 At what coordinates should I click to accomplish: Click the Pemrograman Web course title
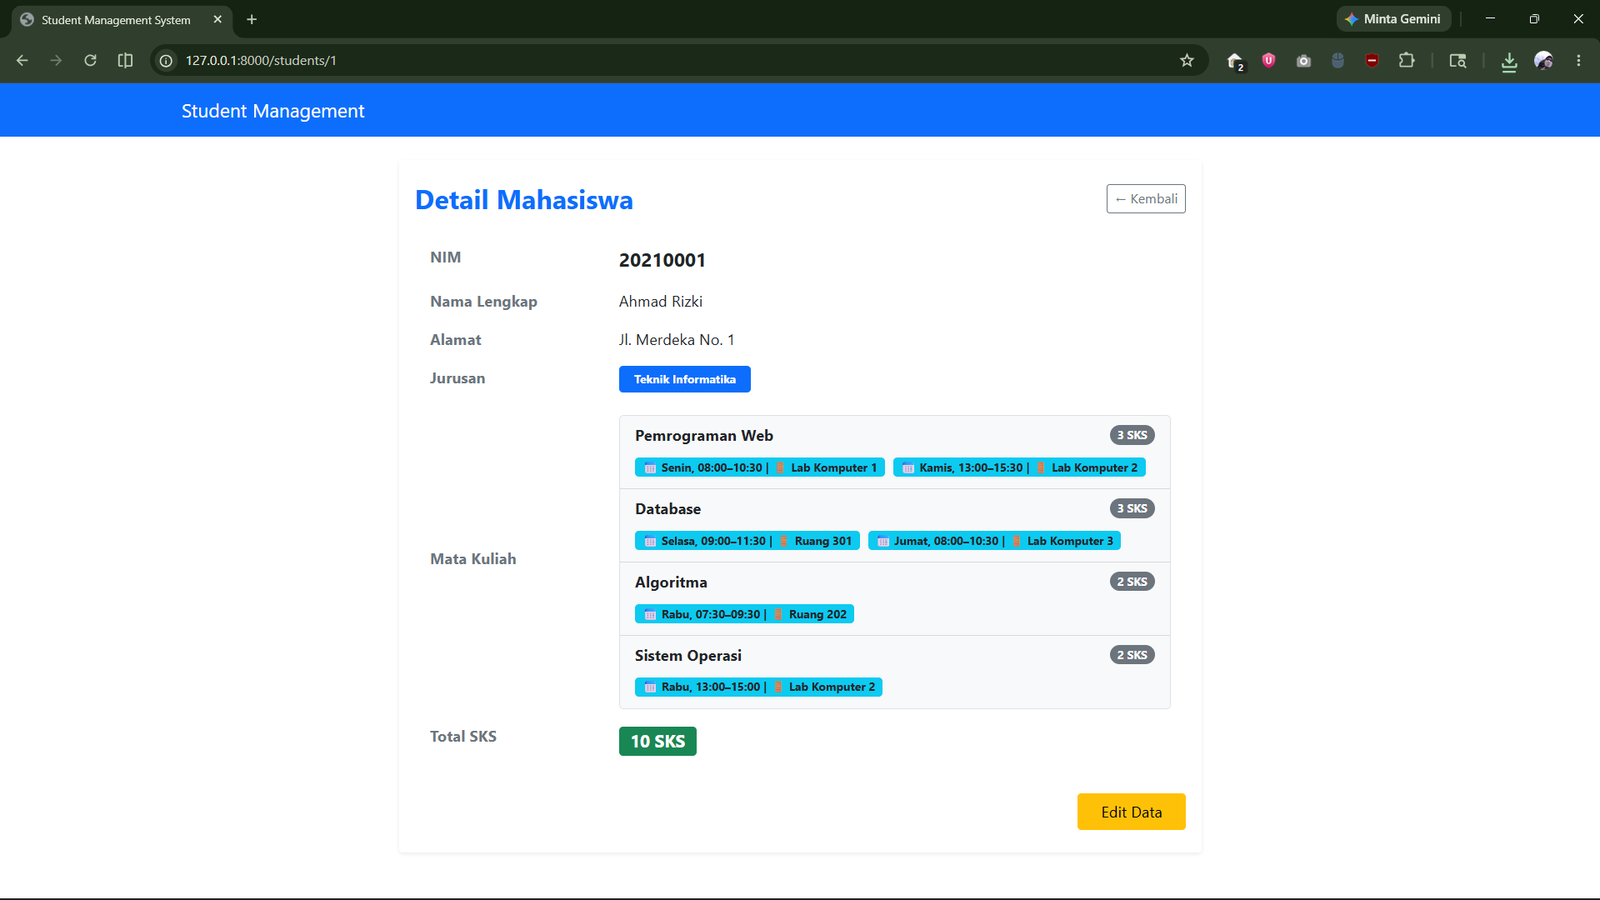click(x=704, y=436)
